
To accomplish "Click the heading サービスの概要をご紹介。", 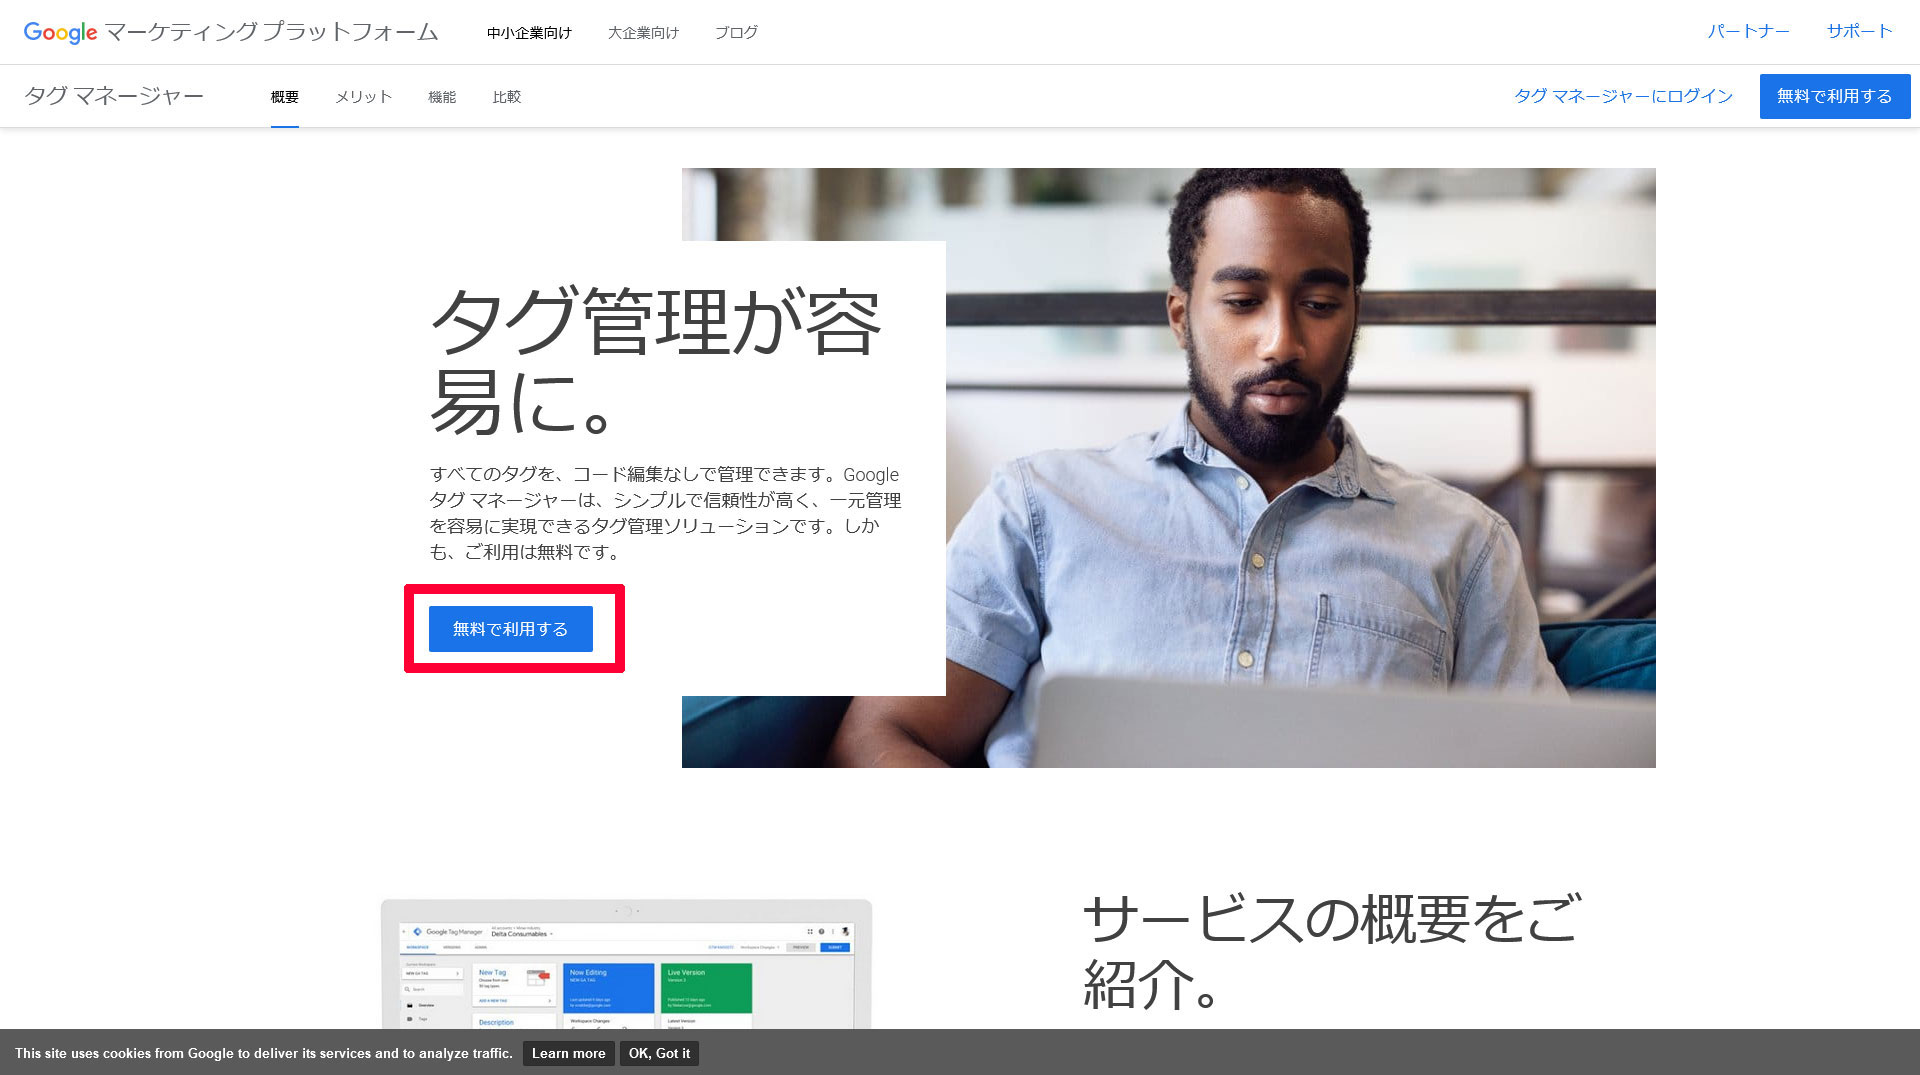I will pos(1332,951).
